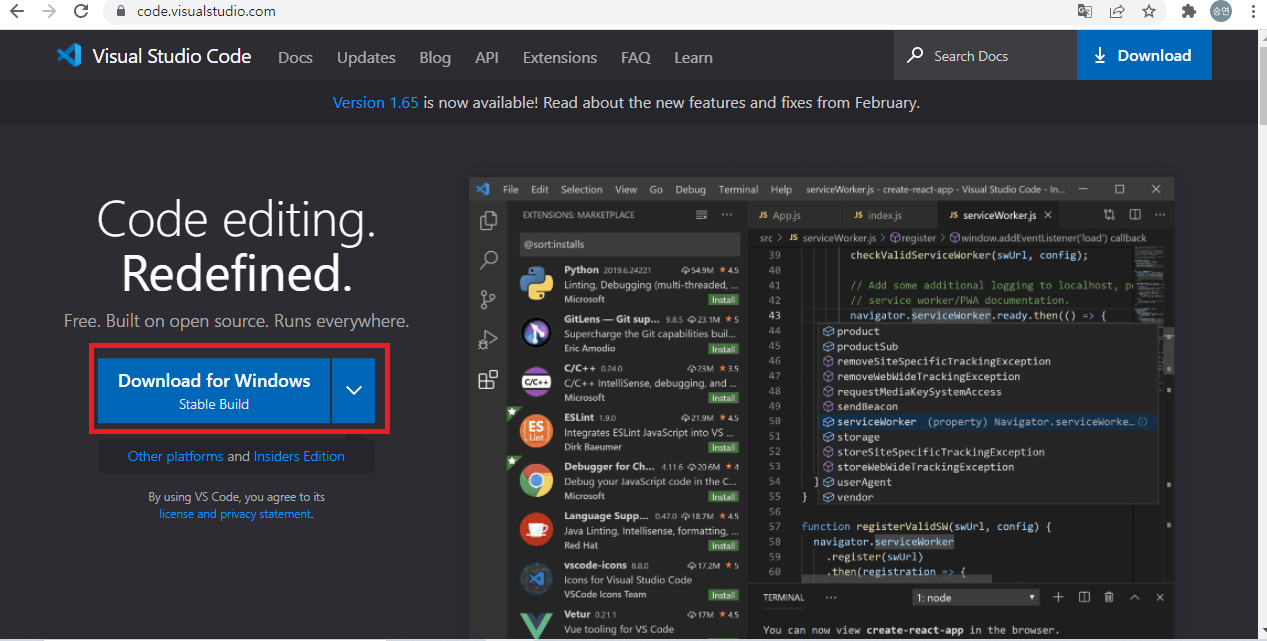
Task: Click Download for Windows Stable Build
Action: point(214,390)
